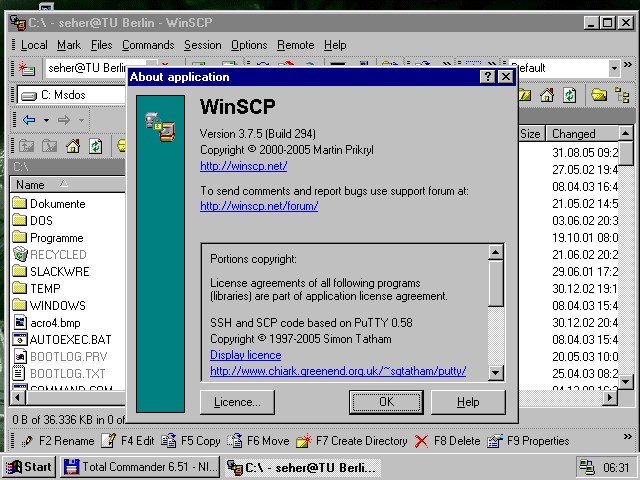
Task: Click the grayed forward arrow in local panel
Action: point(64,120)
